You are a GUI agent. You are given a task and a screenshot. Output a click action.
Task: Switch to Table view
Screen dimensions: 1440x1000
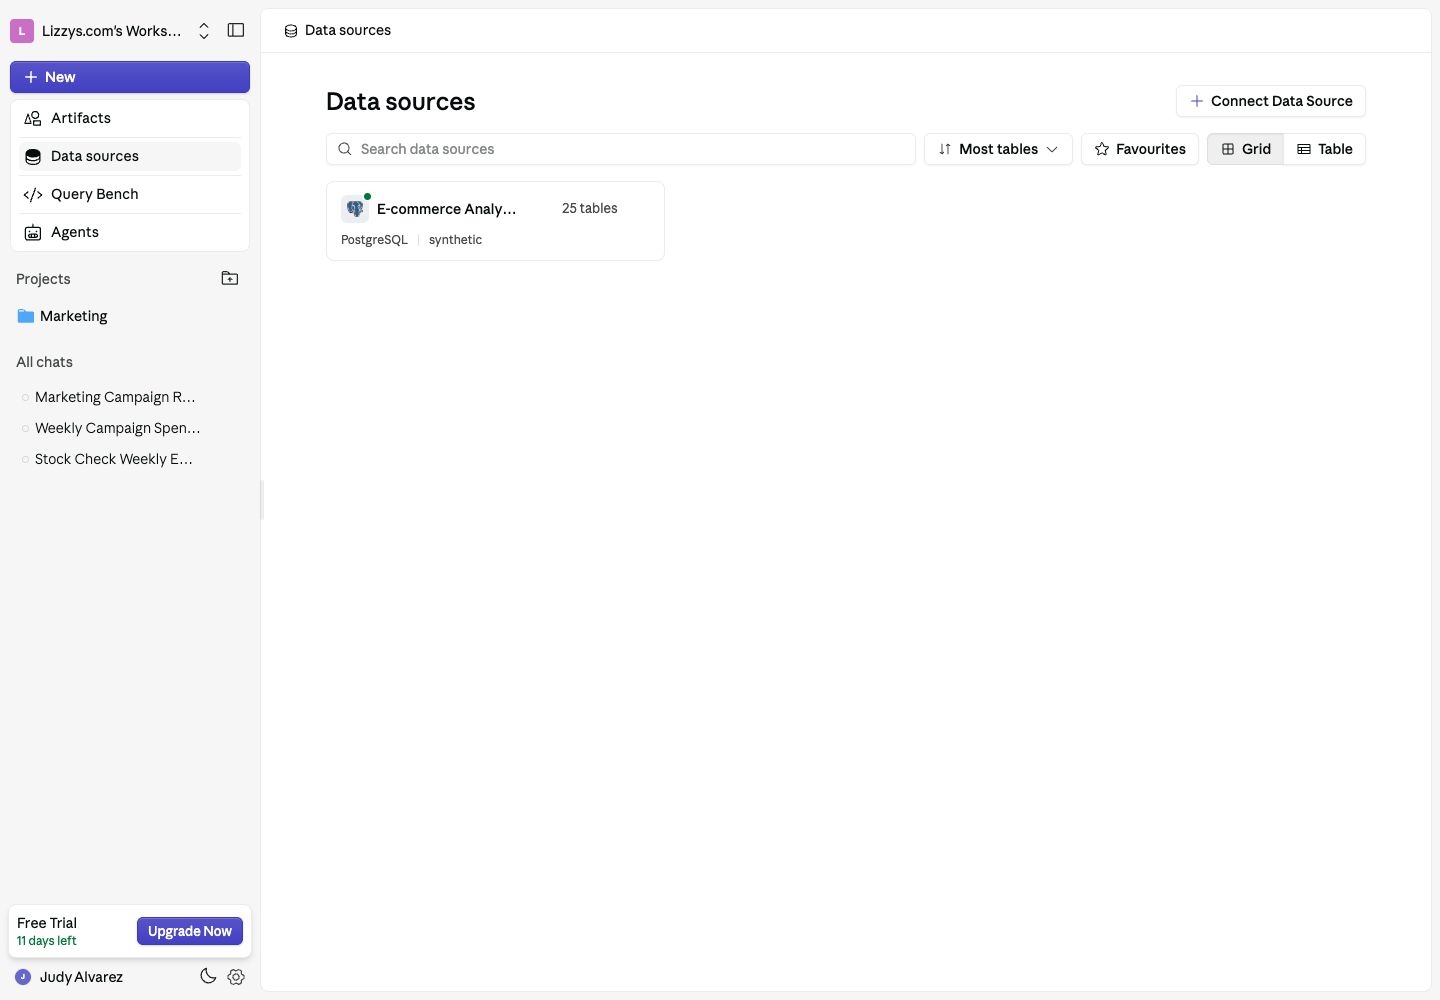[1325, 149]
